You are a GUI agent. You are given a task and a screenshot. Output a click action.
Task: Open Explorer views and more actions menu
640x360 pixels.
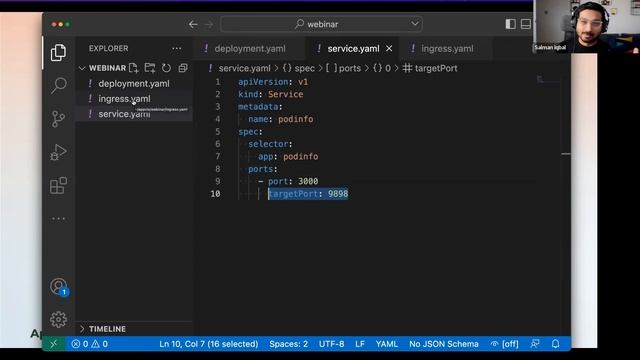(176, 49)
